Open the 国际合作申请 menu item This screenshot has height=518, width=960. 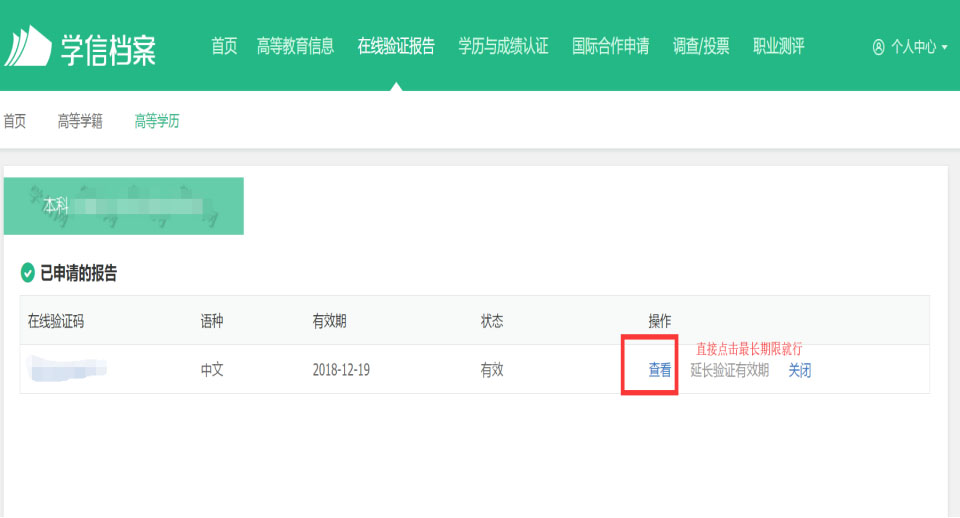click(610, 46)
